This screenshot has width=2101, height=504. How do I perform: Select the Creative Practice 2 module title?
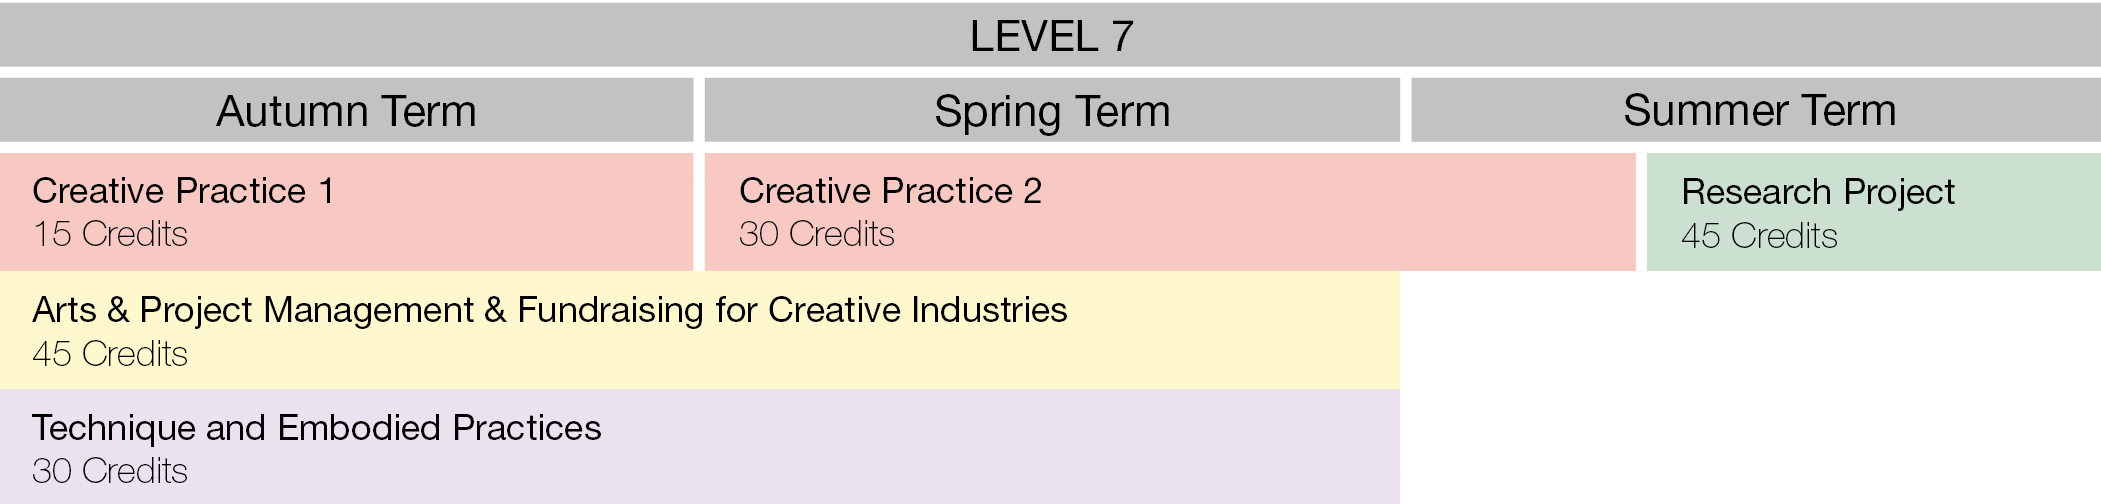890,191
